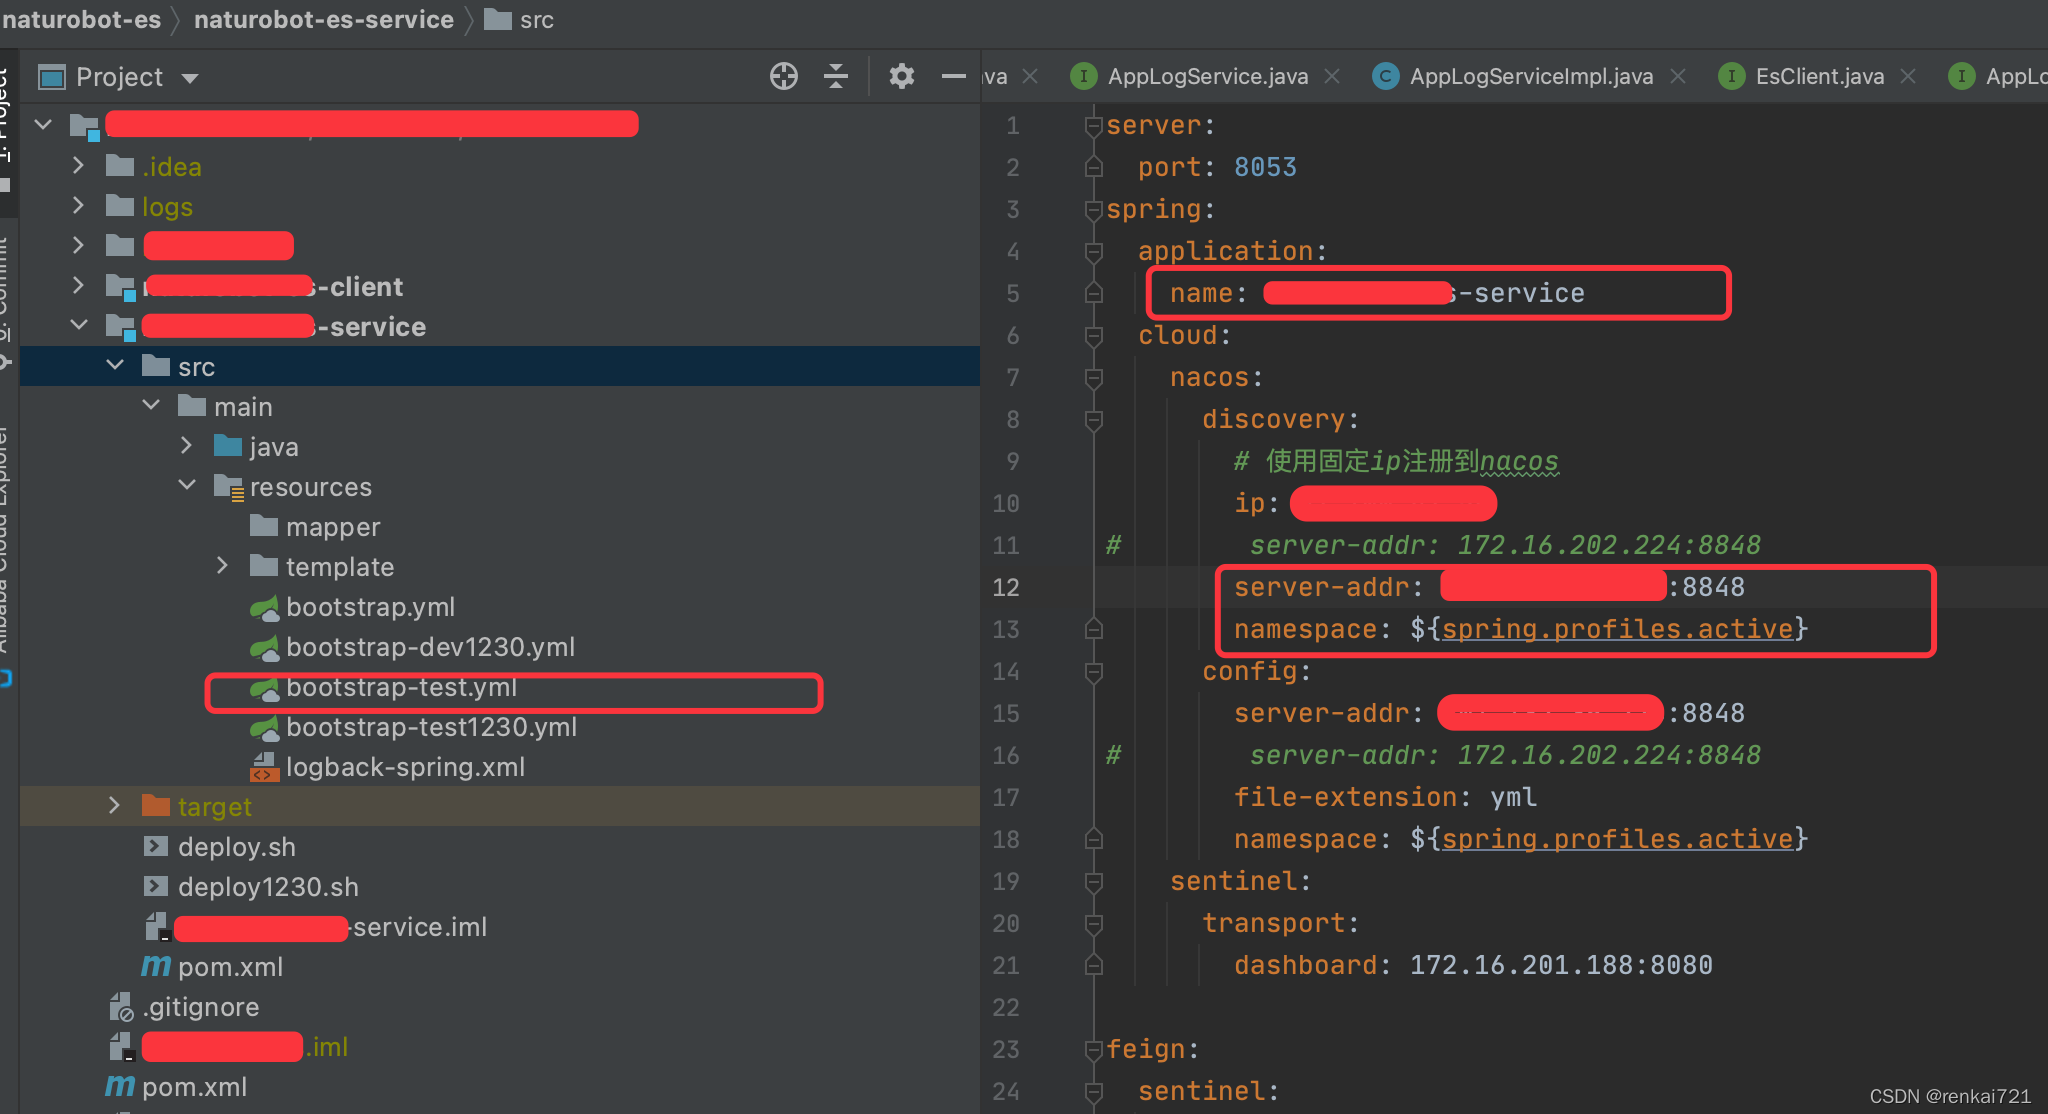Switch to AppLogService.java tab
This screenshot has height=1114, width=2048.
pyautogui.click(x=1208, y=76)
